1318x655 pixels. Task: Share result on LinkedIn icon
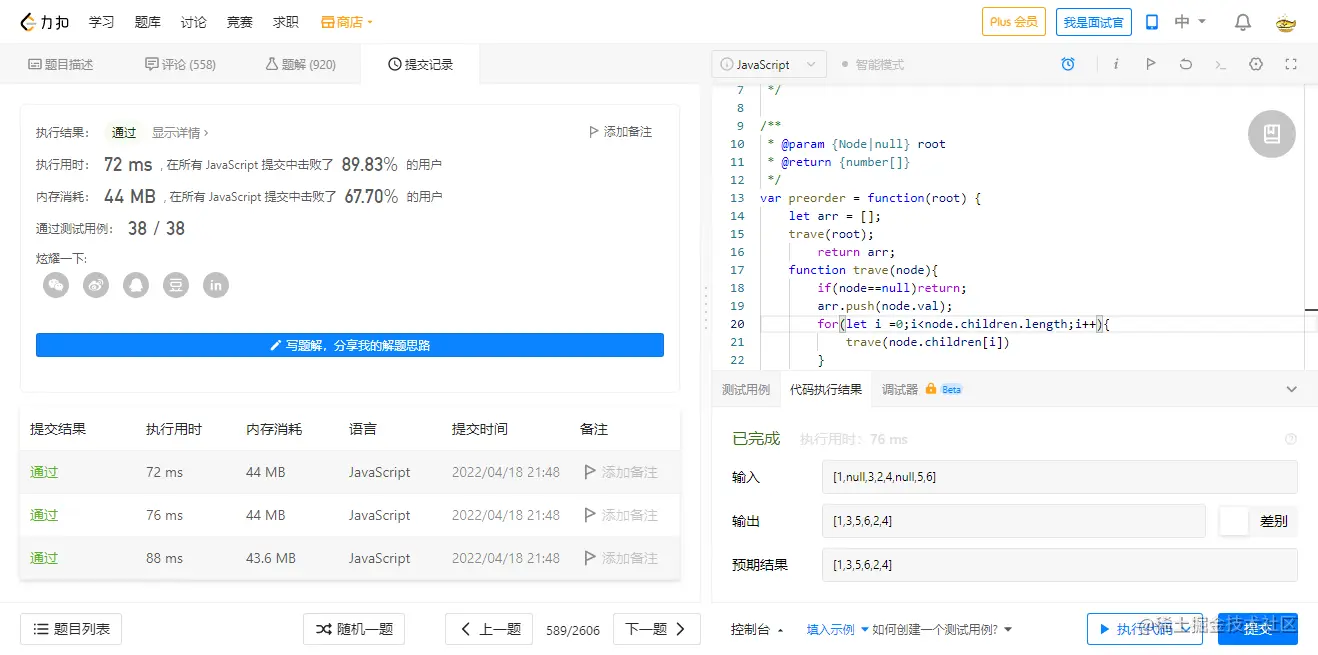click(x=216, y=285)
